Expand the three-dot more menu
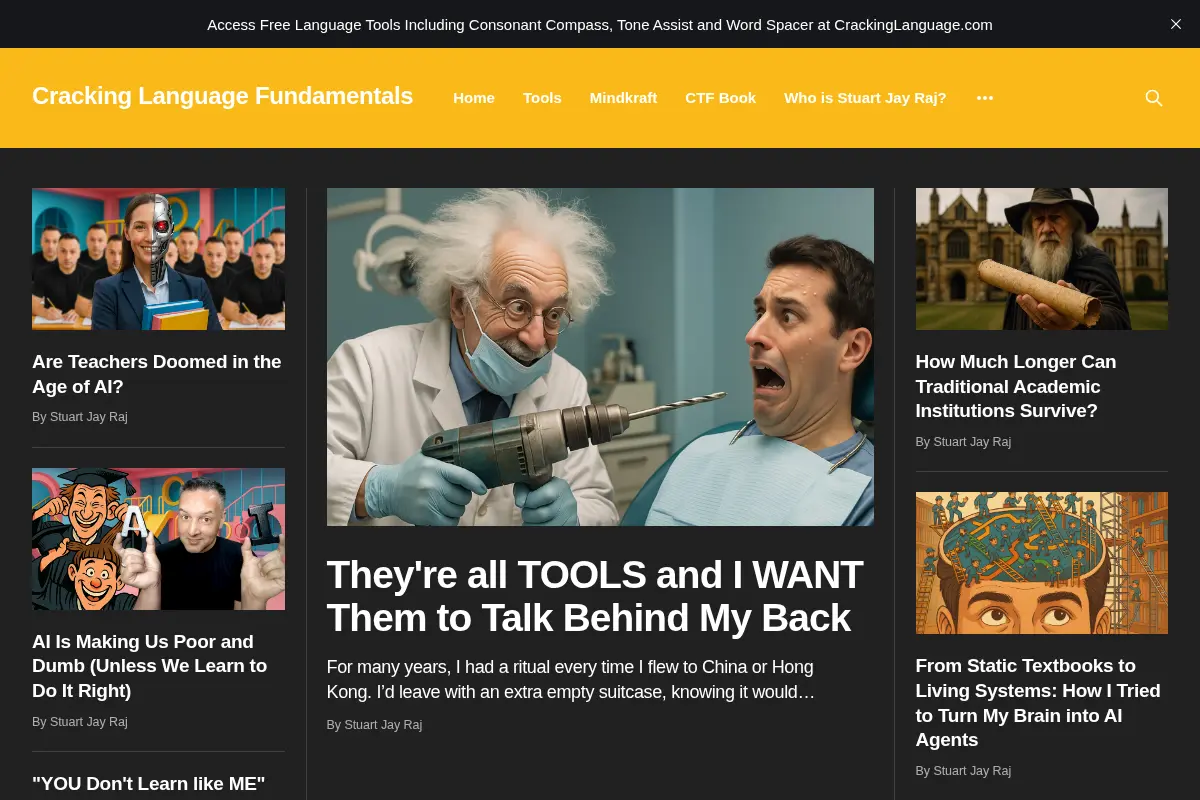Viewport: 1200px width, 800px height. 985,98
